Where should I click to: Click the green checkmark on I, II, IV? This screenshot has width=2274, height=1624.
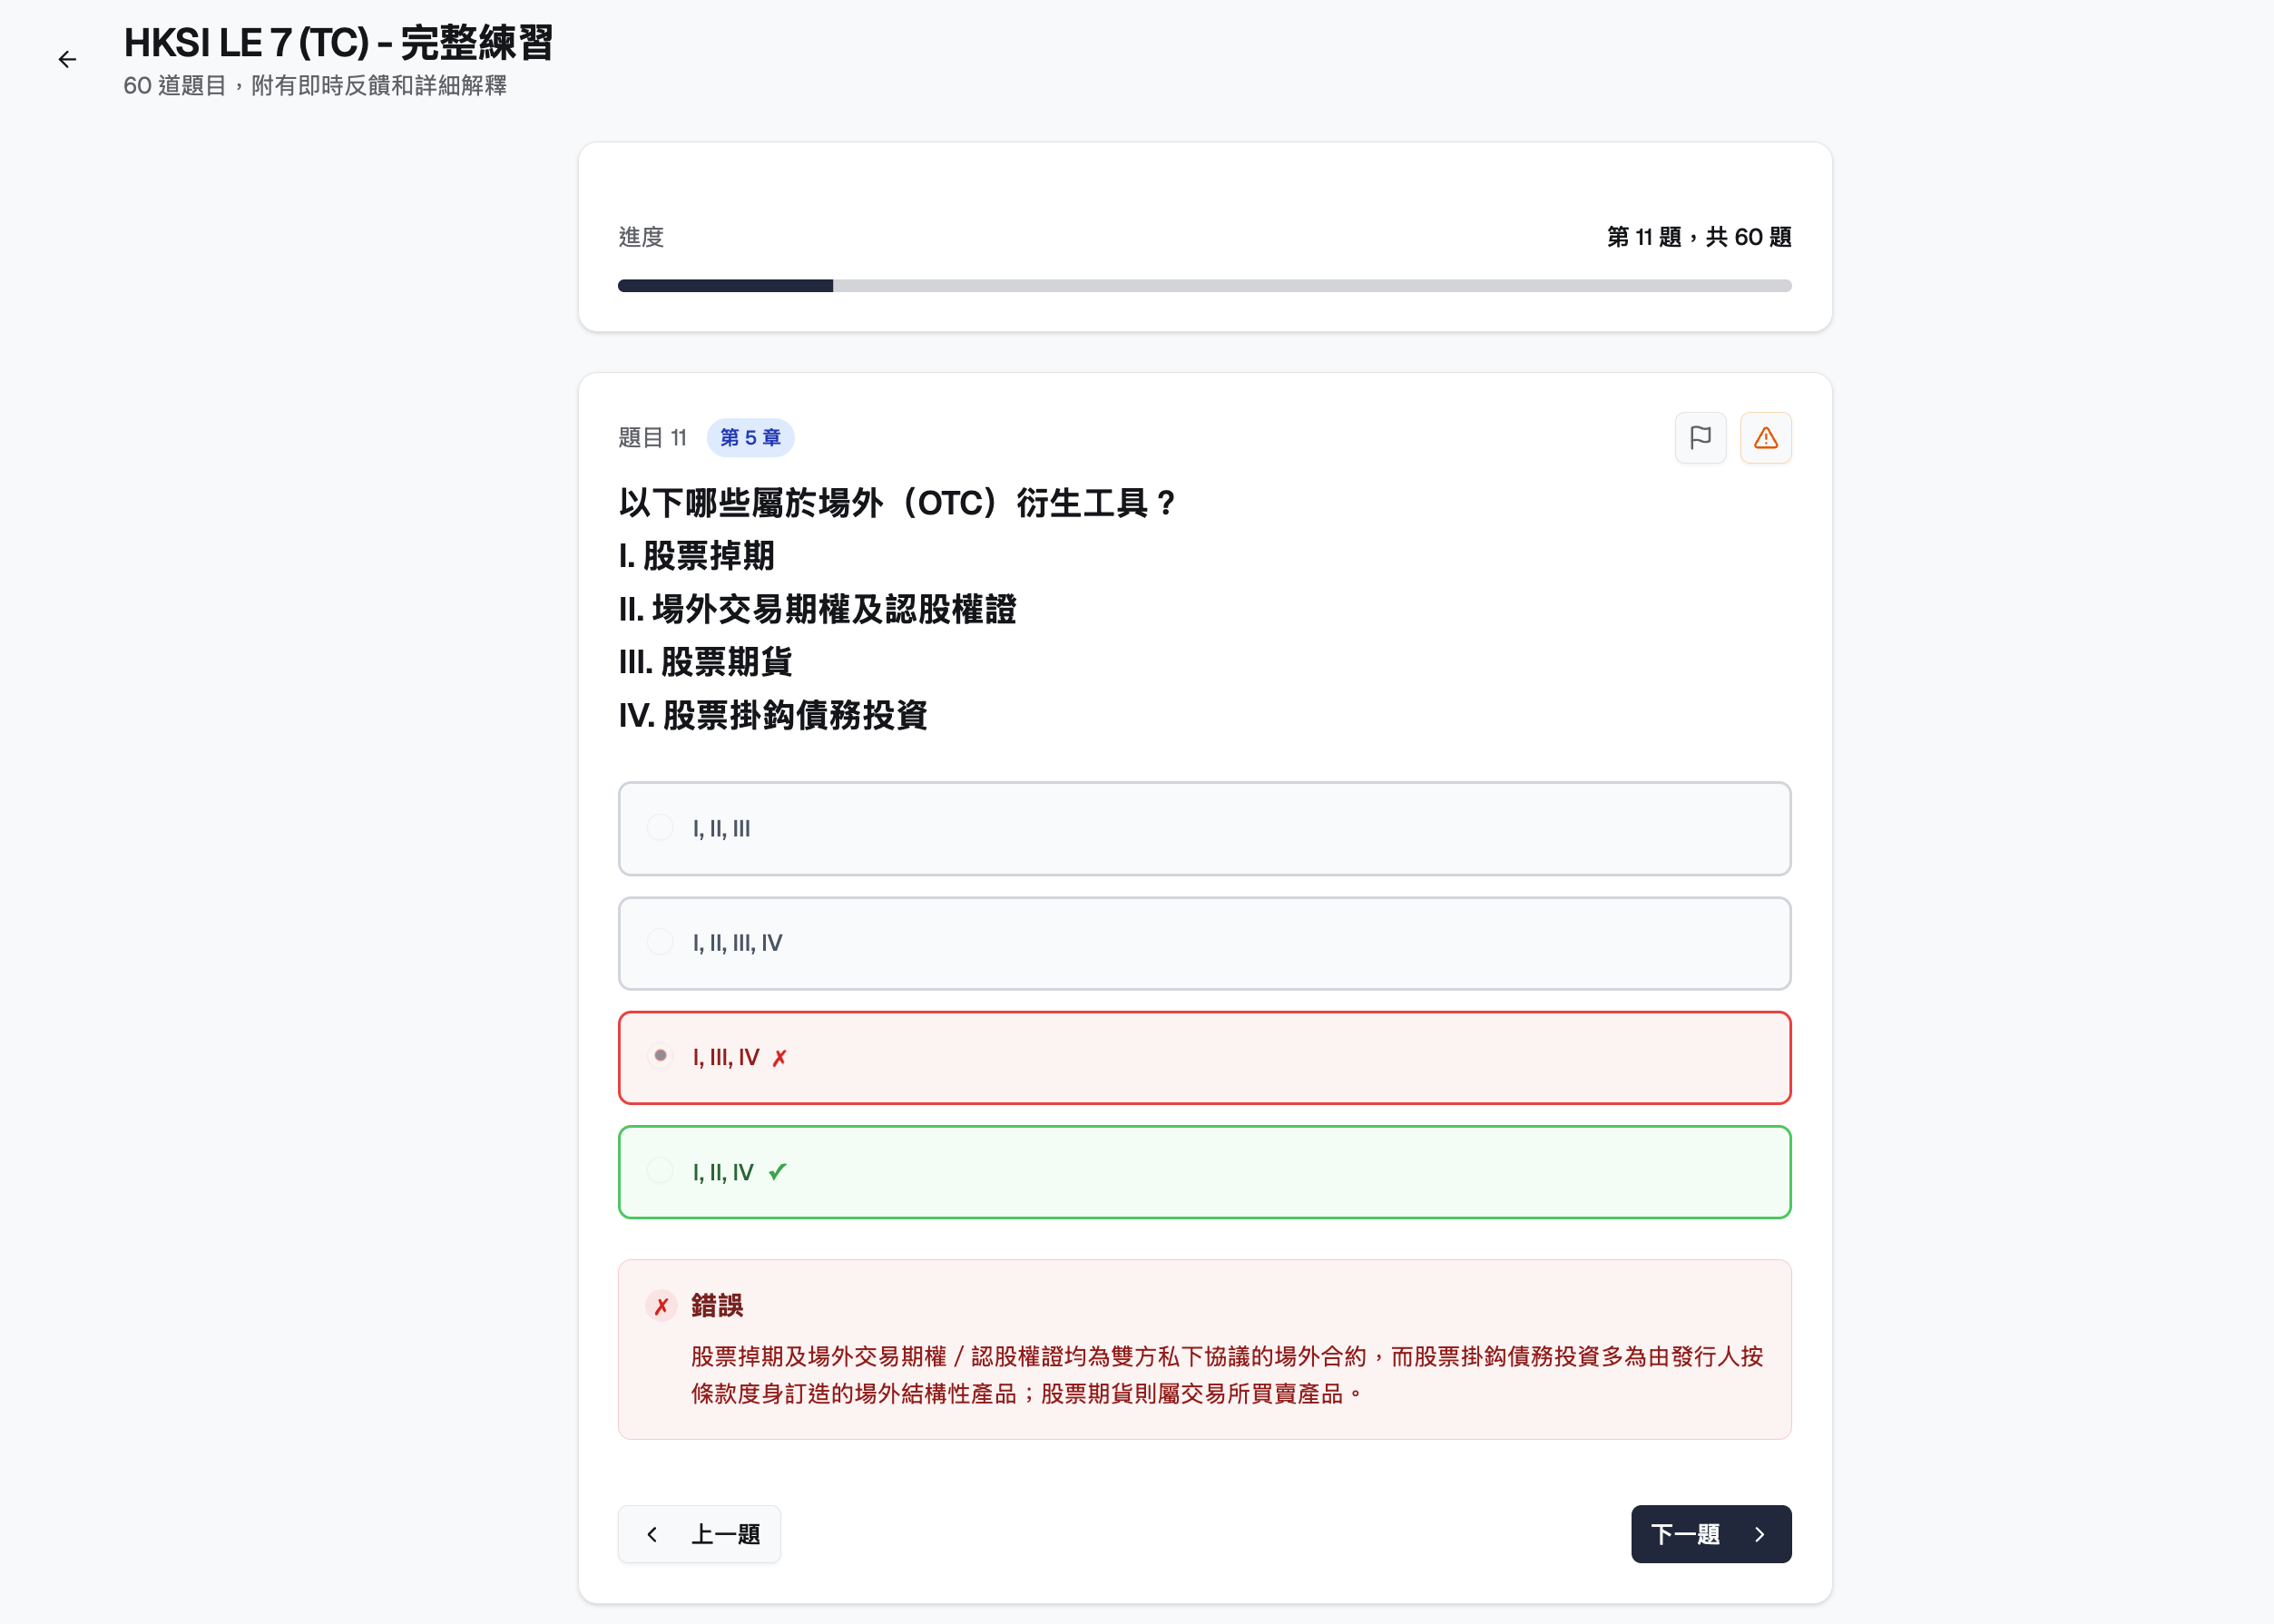778,1172
